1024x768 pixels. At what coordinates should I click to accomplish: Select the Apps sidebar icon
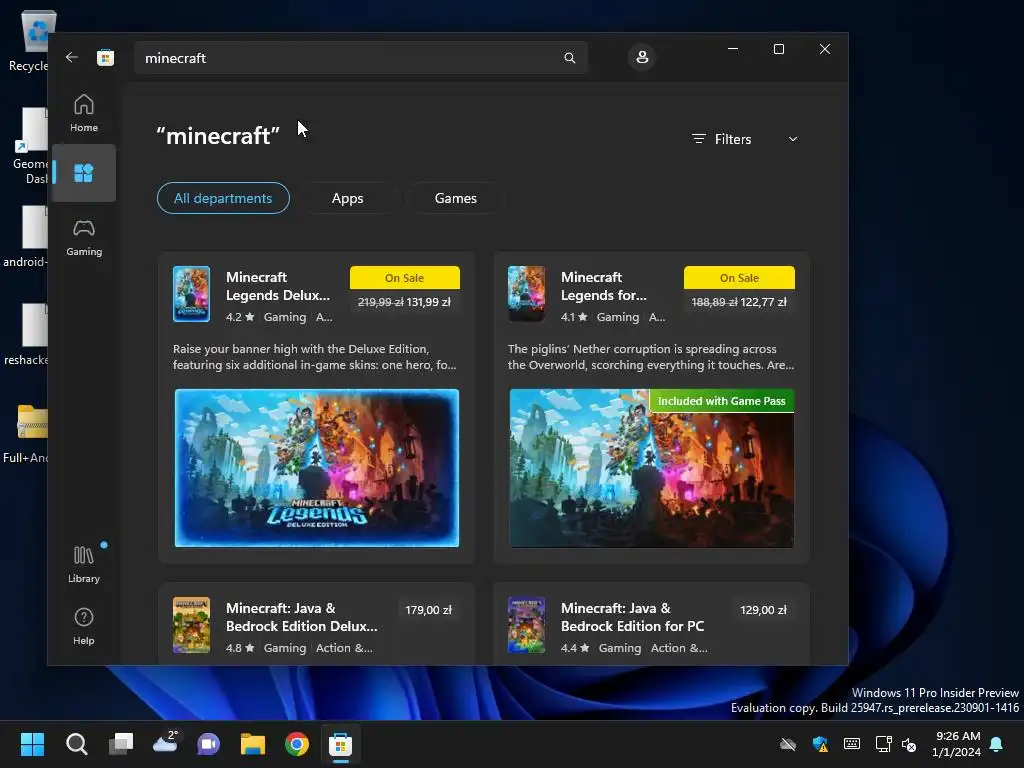point(84,173)
